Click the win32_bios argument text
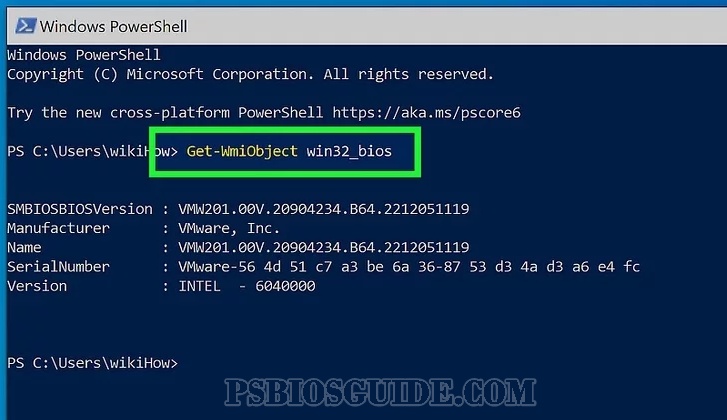 [349, 152]
